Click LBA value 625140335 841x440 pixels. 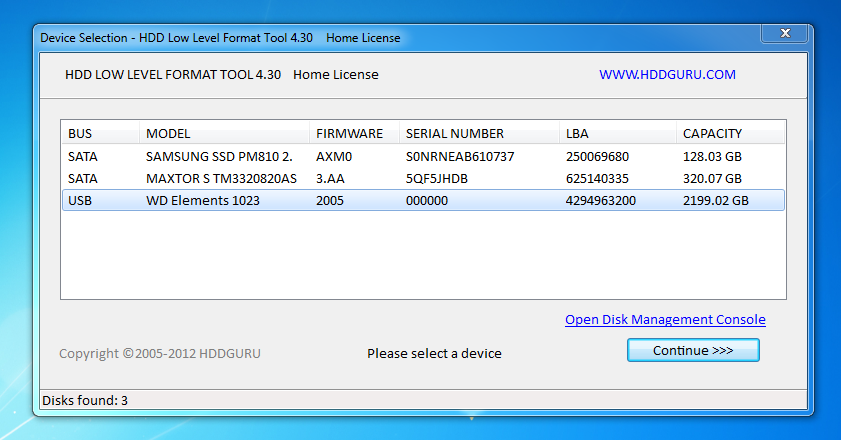[597, 179]
